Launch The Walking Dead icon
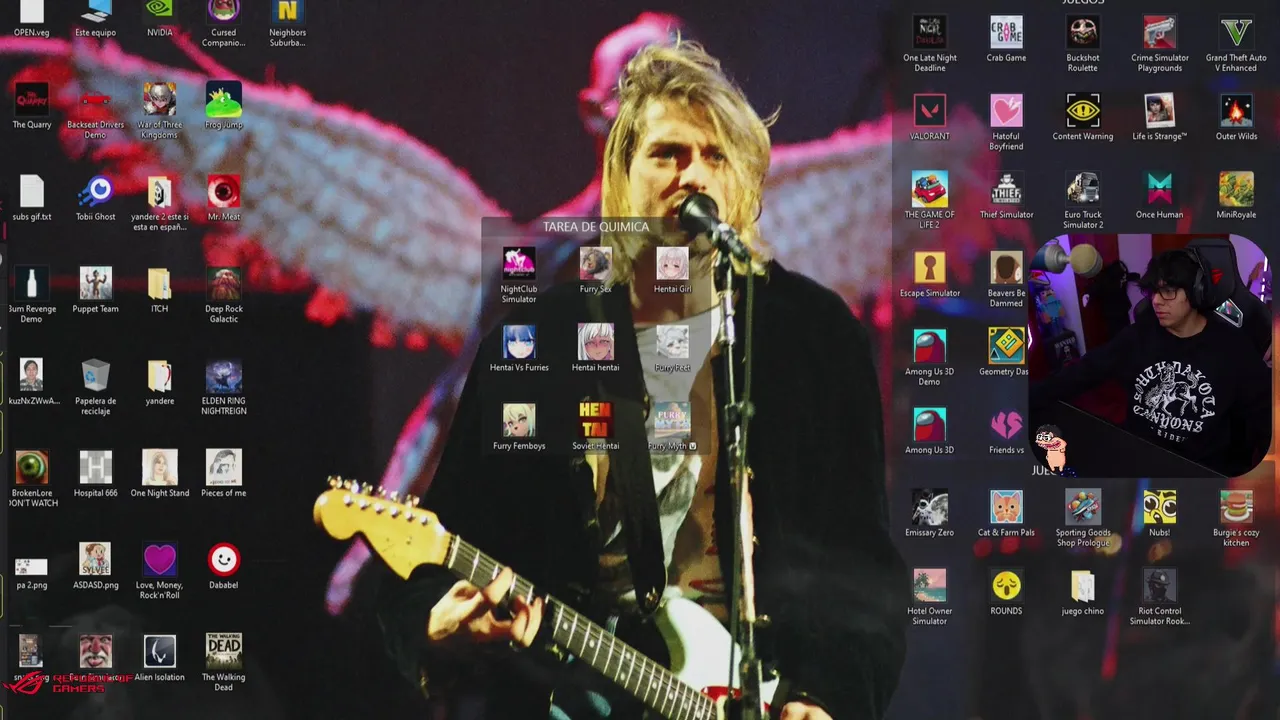Image resolution: width=1280 pixels, height=720 pixels. 223,653
